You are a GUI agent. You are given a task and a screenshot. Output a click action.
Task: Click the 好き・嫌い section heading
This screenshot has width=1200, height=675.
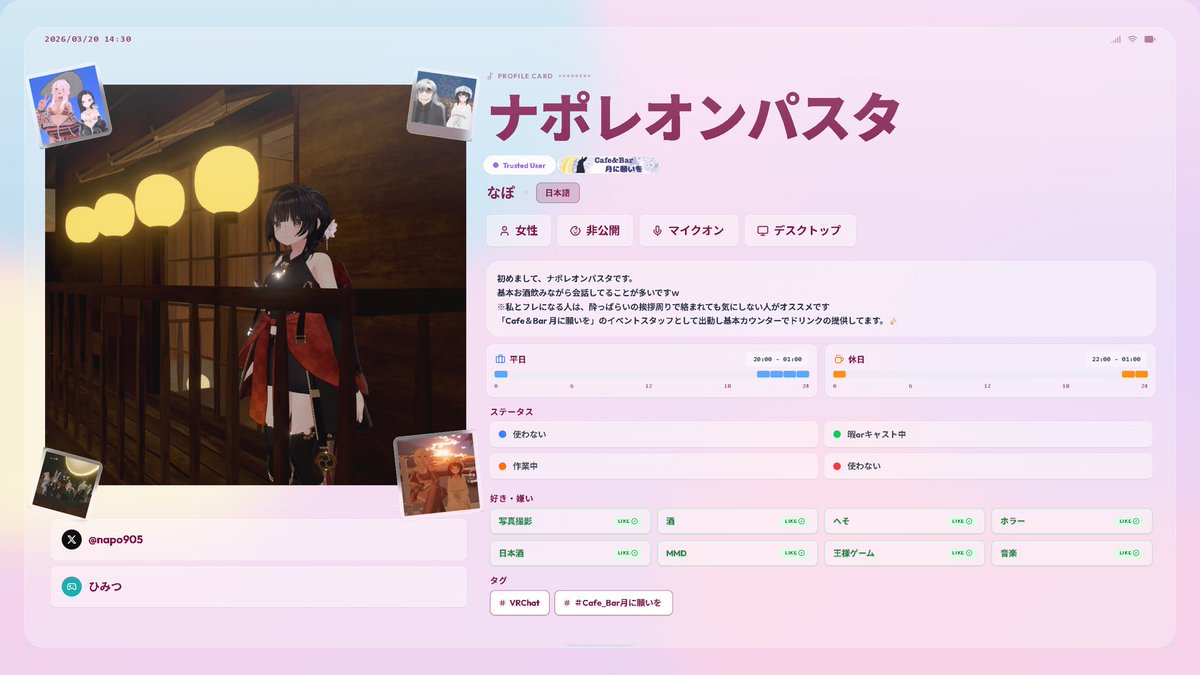pyautogui.click(x=512, y=498)
